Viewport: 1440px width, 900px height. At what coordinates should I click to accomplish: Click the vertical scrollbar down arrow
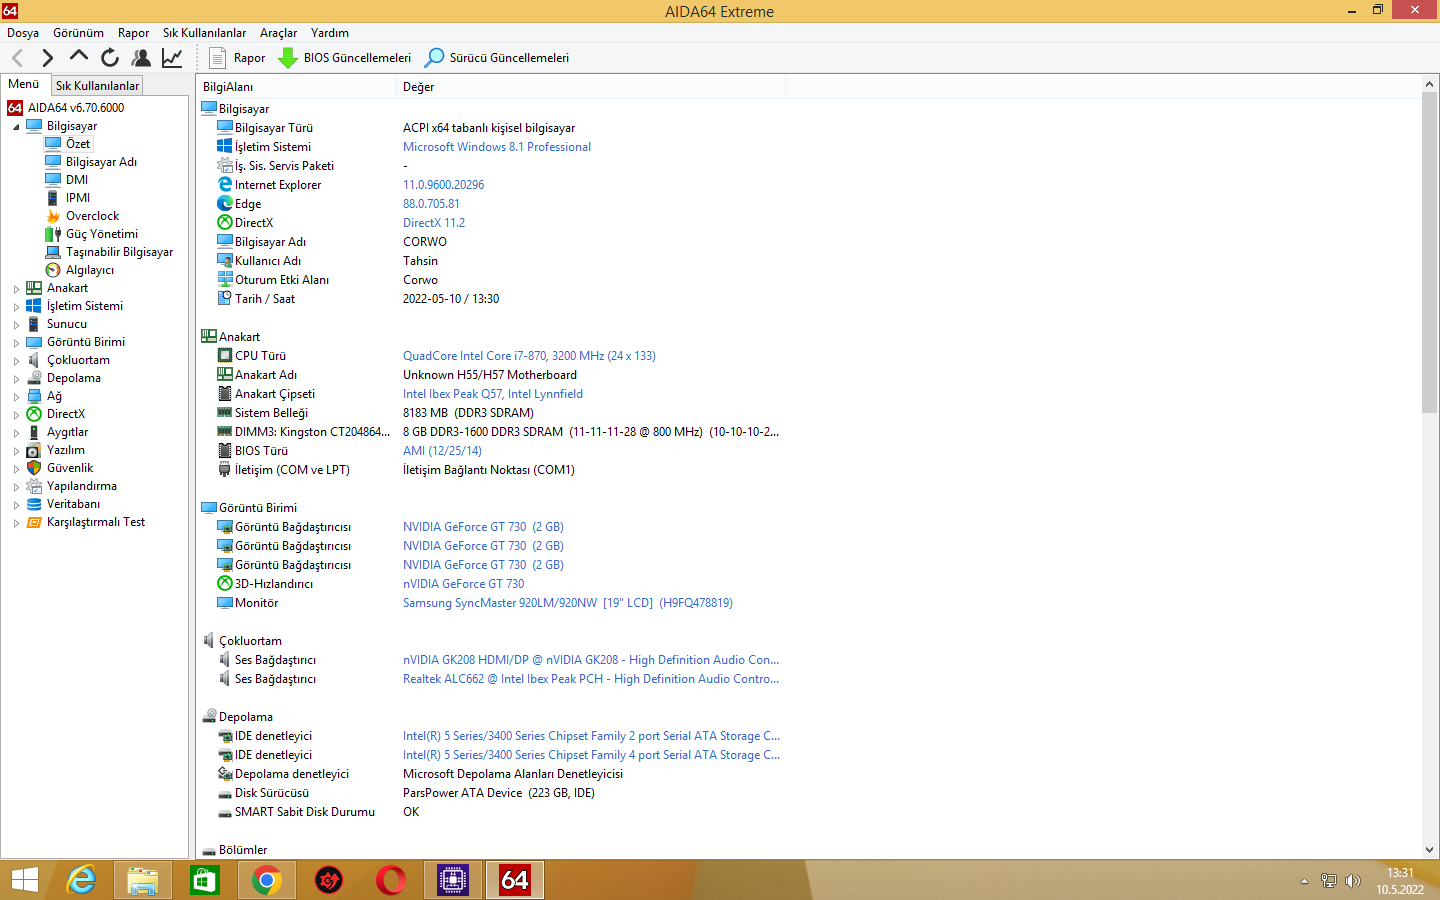1429,850
